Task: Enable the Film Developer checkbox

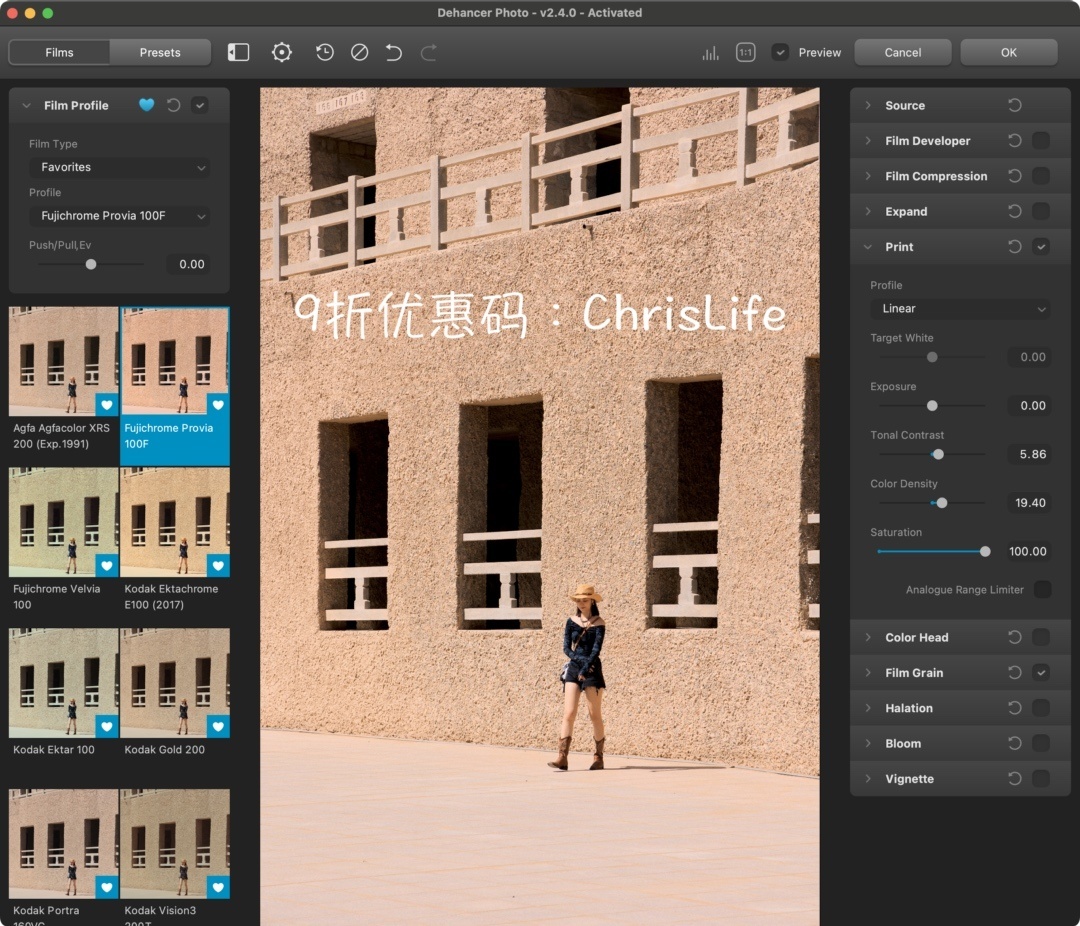Action: [x=1041, y=141]
